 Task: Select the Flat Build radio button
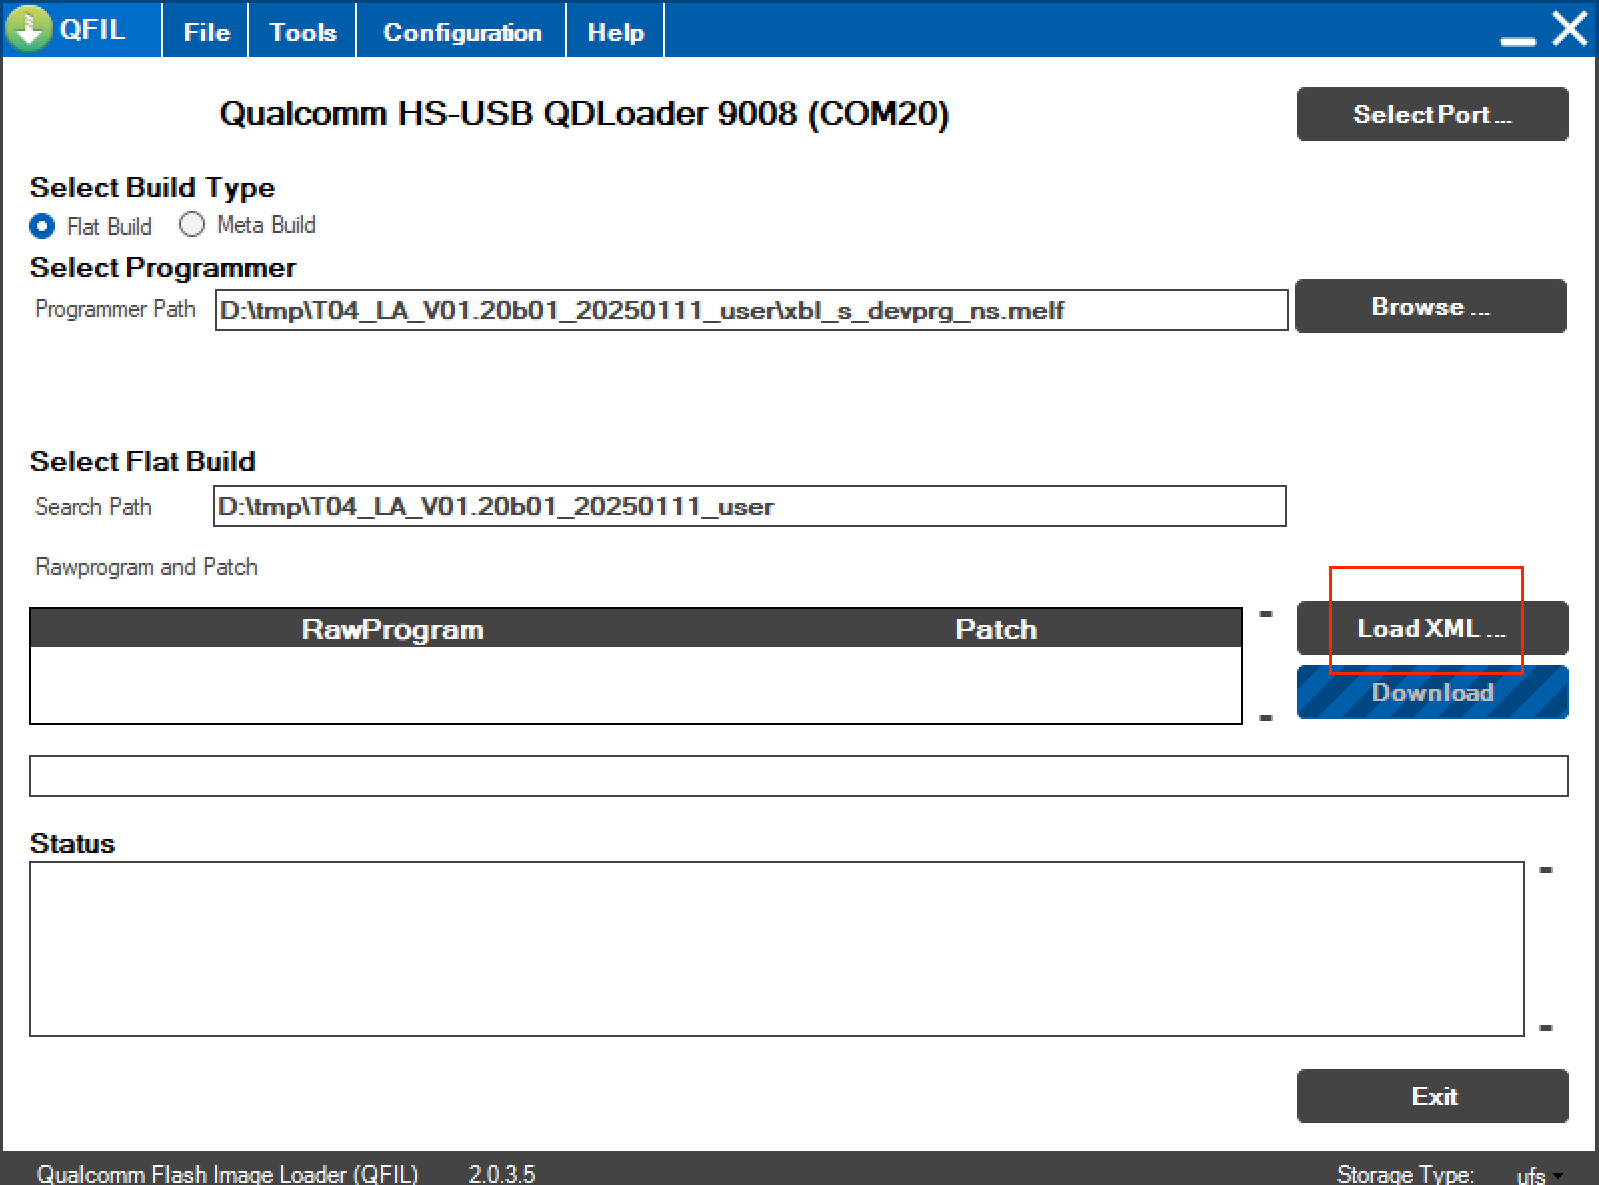click(42, 226)
